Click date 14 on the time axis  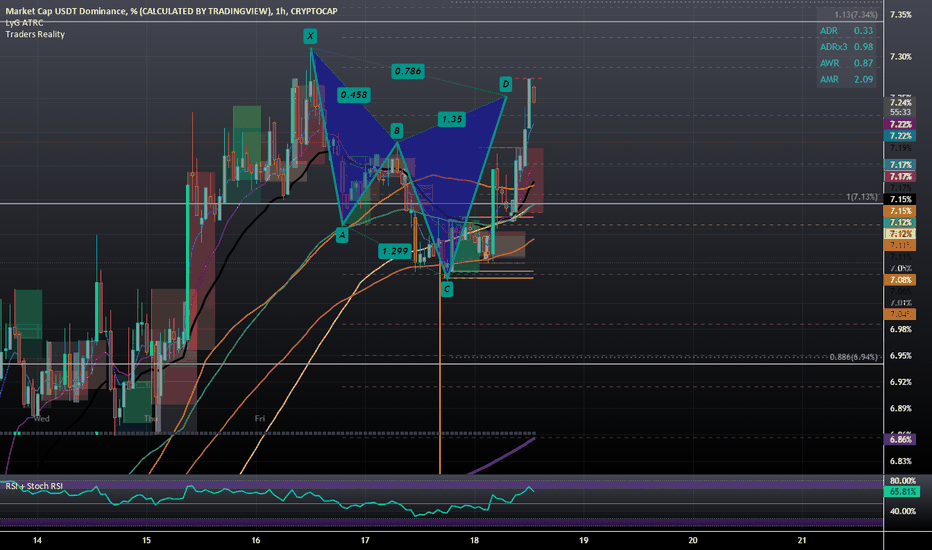click(37, 540)
